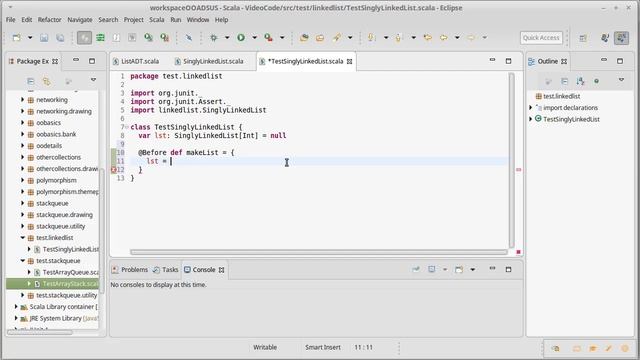The width and height of the screenshot is (640, 360).
Task: Run the program with the green play icon
Action: click(241, 38)
